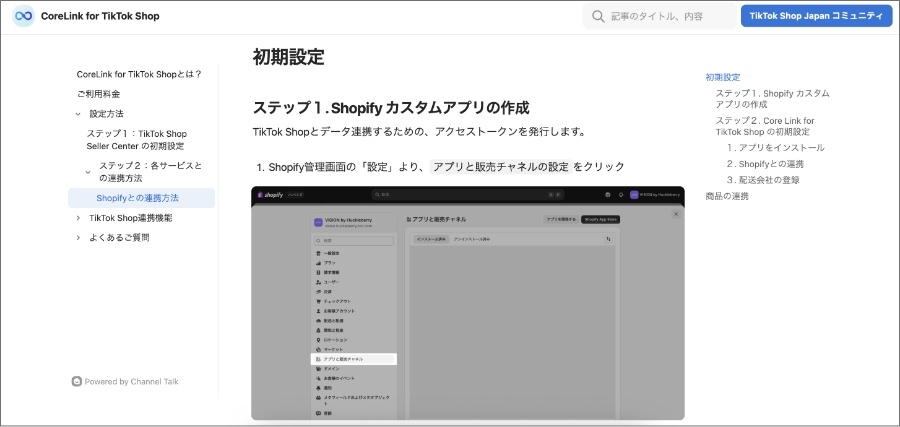The height and width of the screenshot is (427, 900).
Task: Select the 設定方法 sidebar label
Action: click(x=106, y=114)
